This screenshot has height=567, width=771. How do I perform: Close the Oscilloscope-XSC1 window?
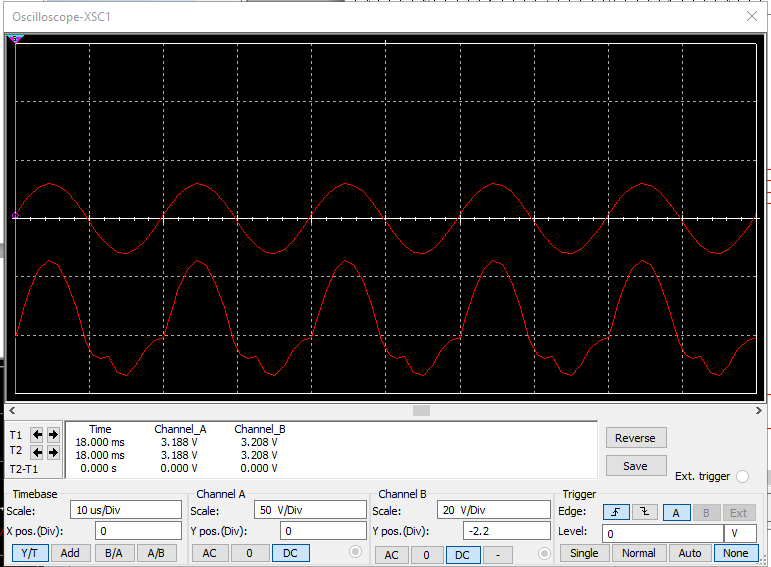pyautogui.click(x=751, y=15)
